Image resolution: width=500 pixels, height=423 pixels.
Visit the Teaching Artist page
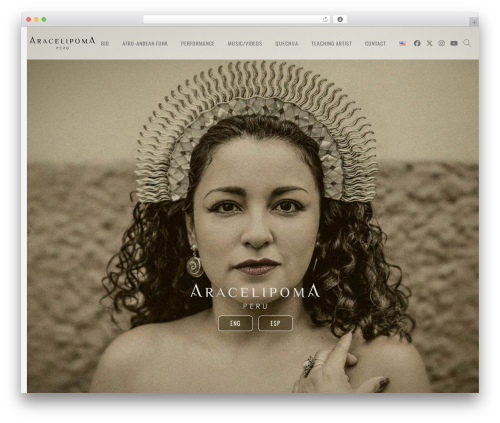pos(332,44)
